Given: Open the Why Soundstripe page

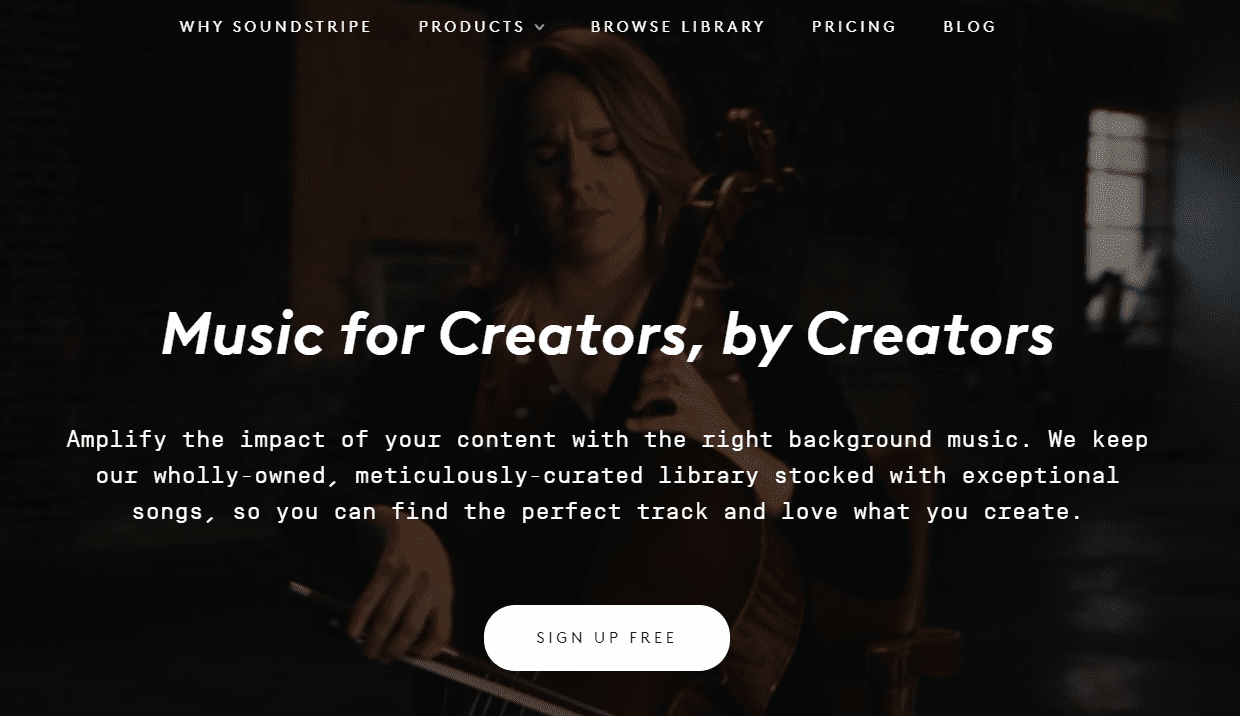Looking at the screenshot, I should point(275,27).
